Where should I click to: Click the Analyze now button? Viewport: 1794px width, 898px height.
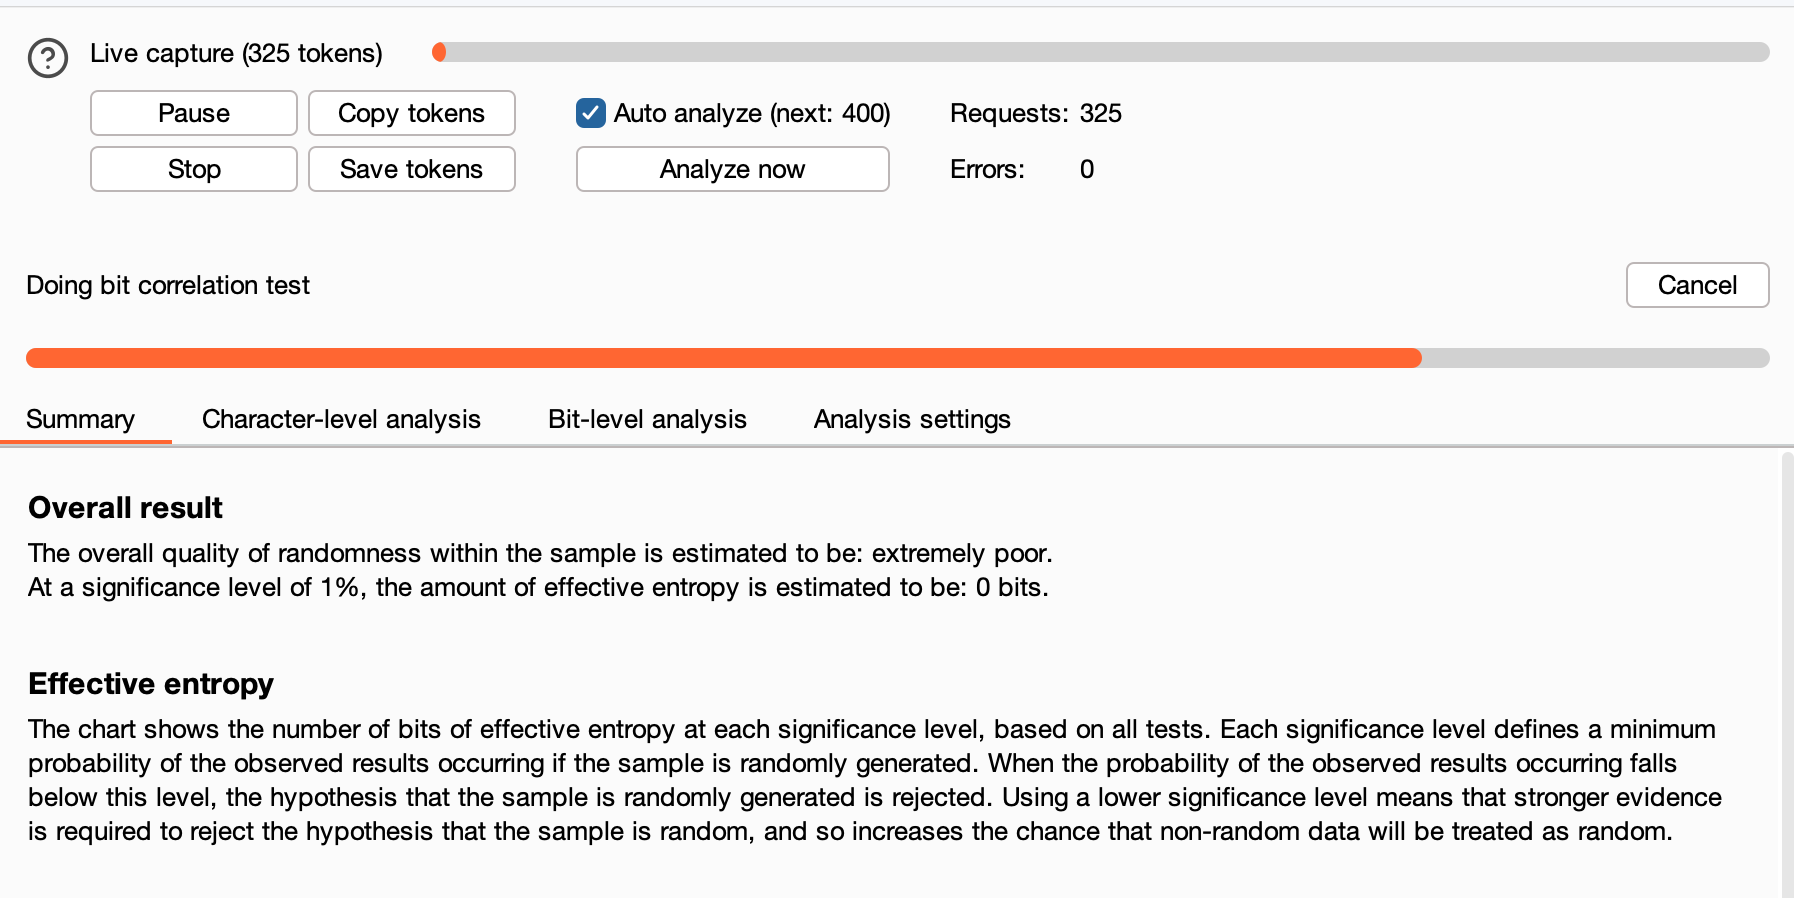pos(732,169)
